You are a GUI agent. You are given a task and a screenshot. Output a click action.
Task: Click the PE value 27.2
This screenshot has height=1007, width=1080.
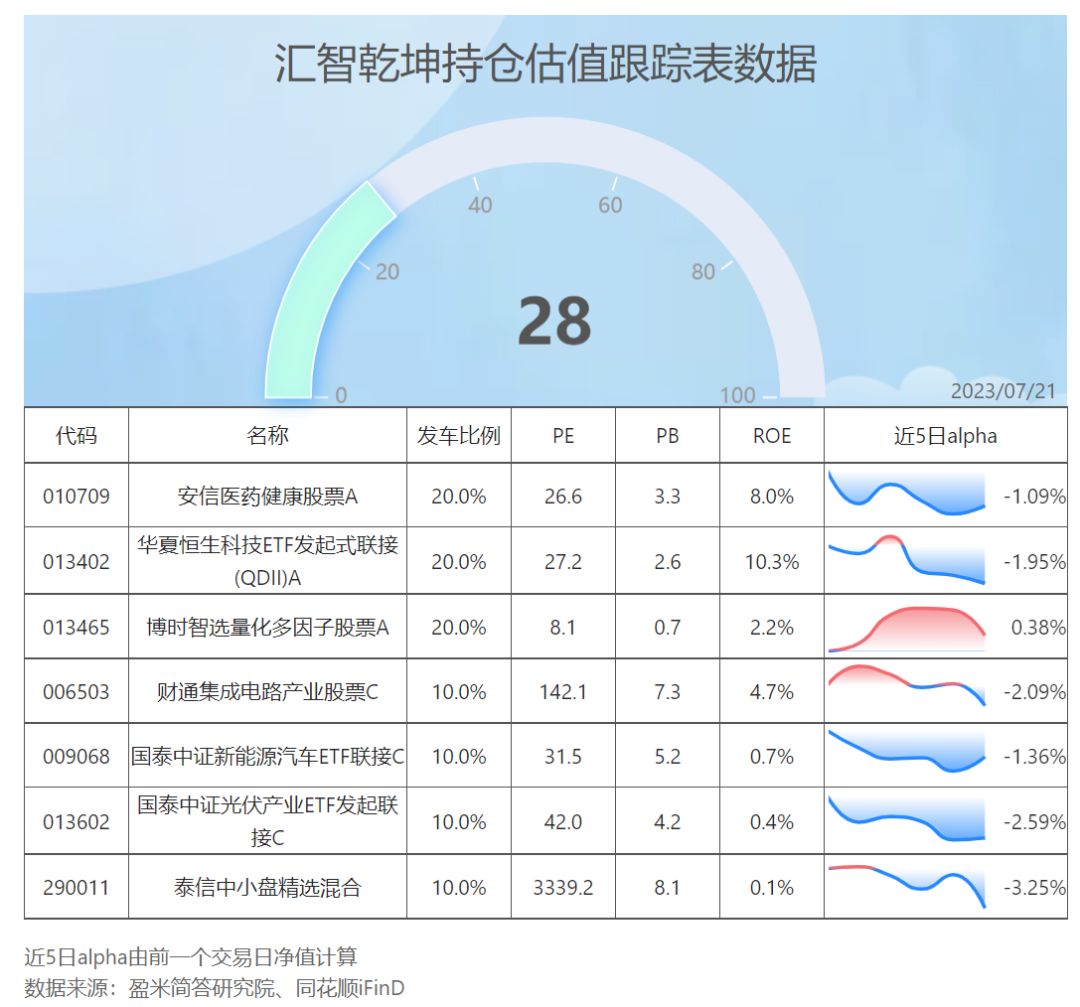coord(563,562)
